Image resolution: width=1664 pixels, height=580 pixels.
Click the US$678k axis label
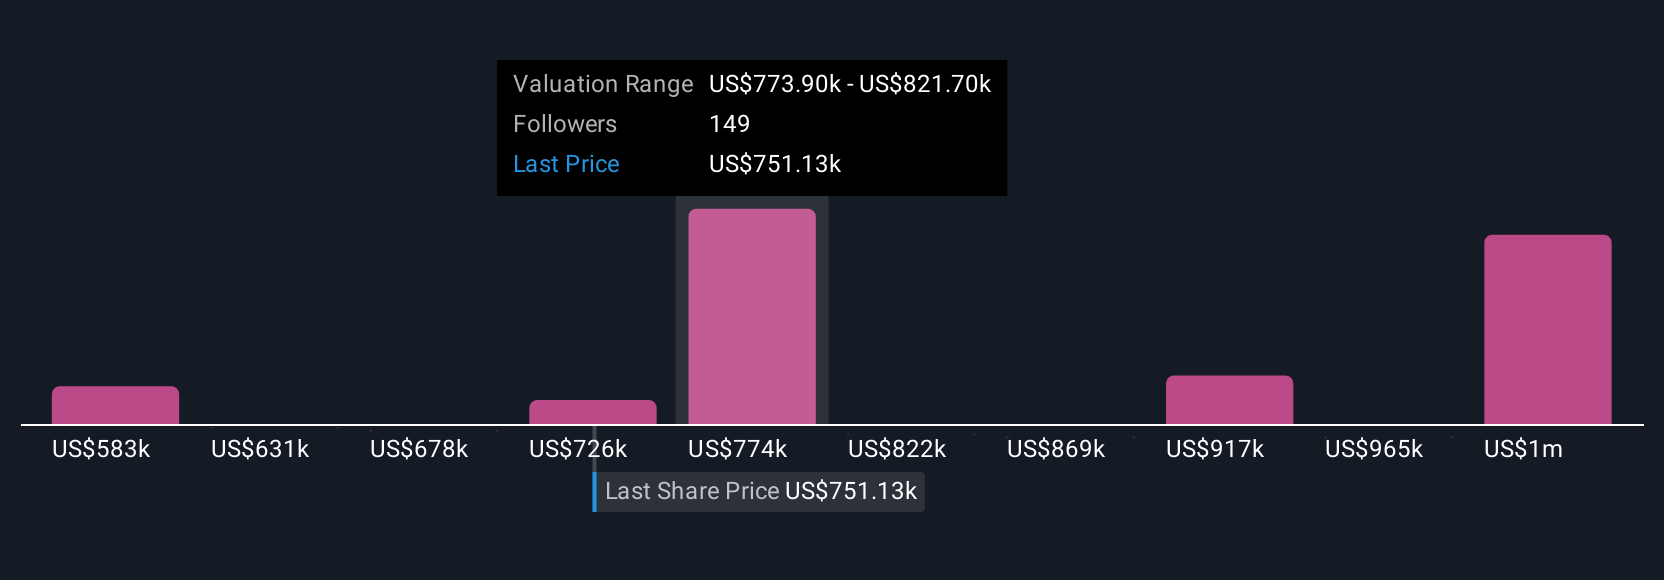click(419, 449)
